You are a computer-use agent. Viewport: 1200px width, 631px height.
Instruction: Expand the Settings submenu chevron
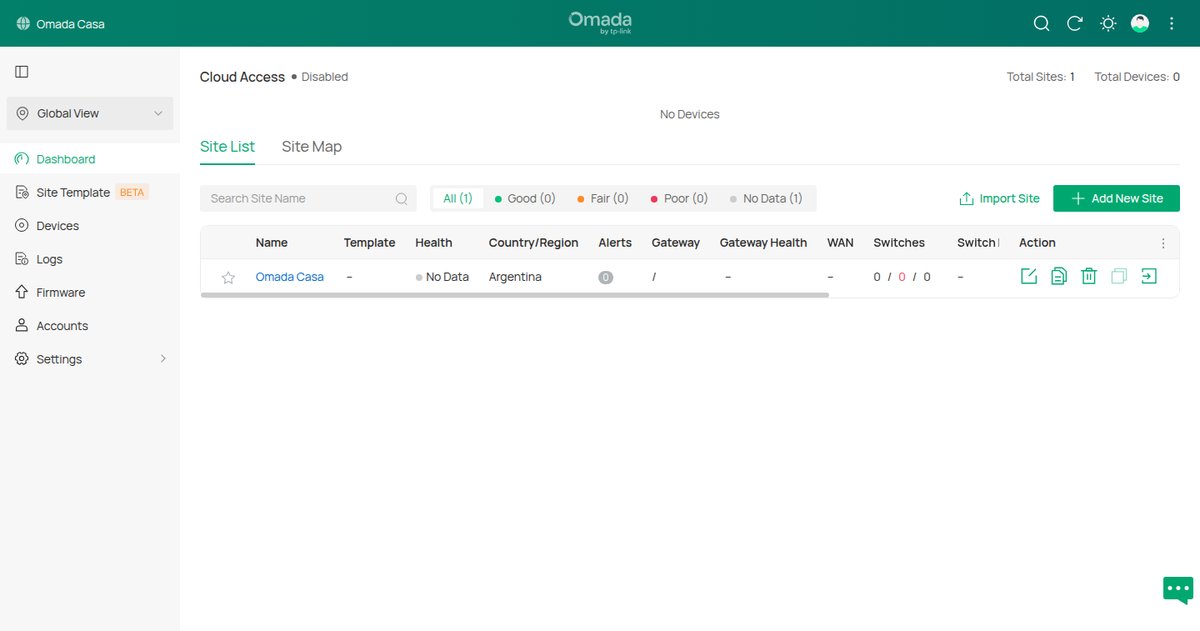pyautogui.click(x=163, y=359)
